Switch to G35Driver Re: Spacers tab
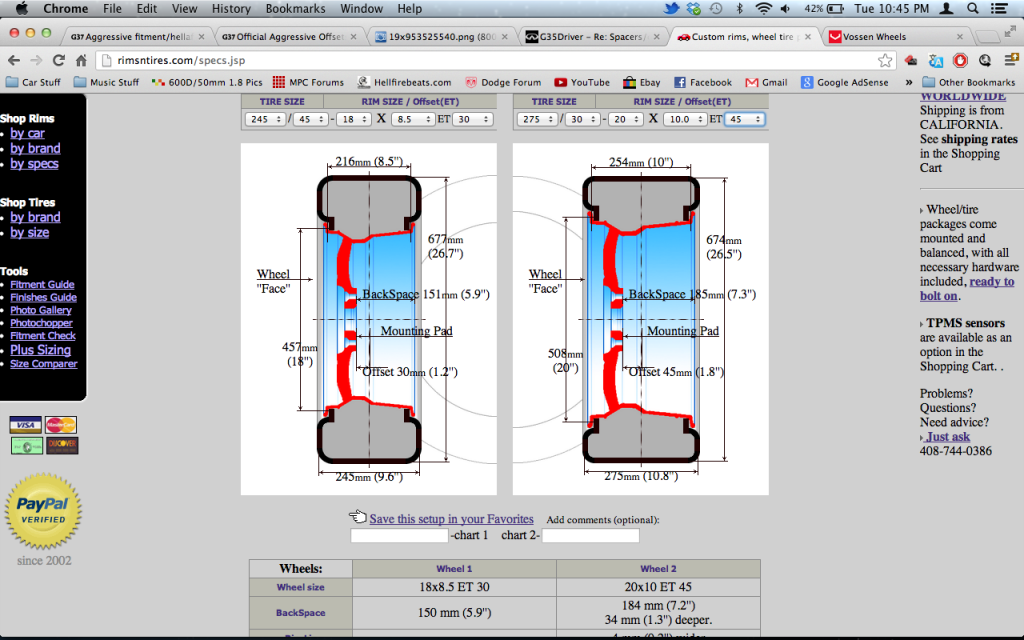The width and height of the screenshot is (1024, 640). tap(593, 37)
